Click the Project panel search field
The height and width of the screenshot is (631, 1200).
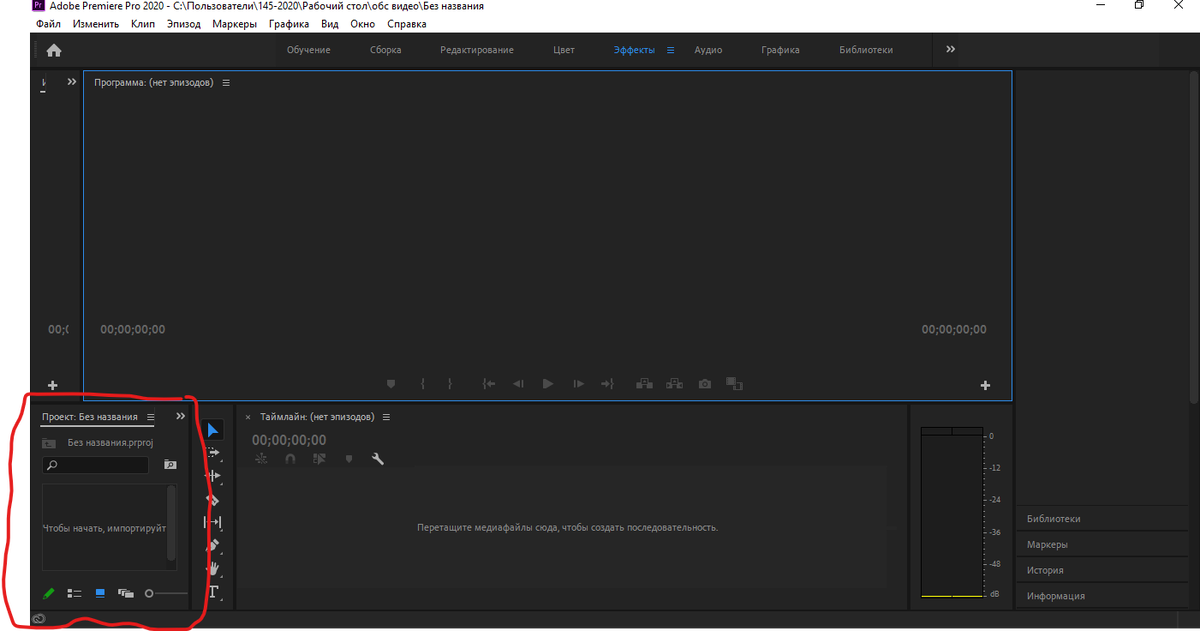(95, 465)
